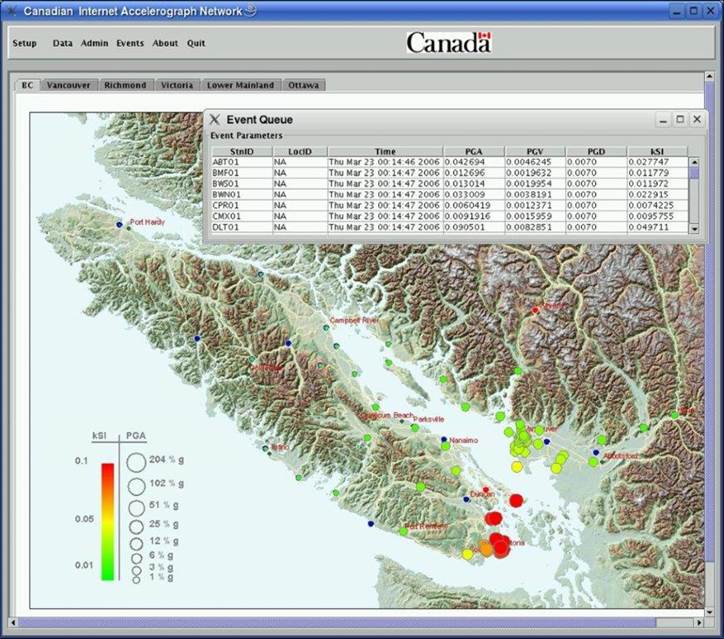Sort table by PGD column header
This screenshot has width=724, height=639.
point(596,151)
